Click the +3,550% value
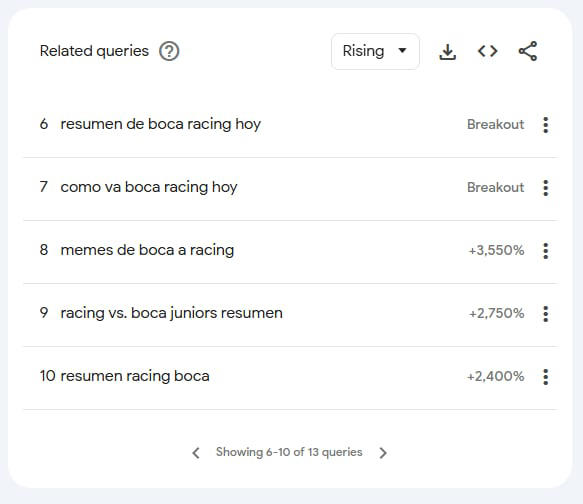This screenshot has height=504, width=583. 496,251
